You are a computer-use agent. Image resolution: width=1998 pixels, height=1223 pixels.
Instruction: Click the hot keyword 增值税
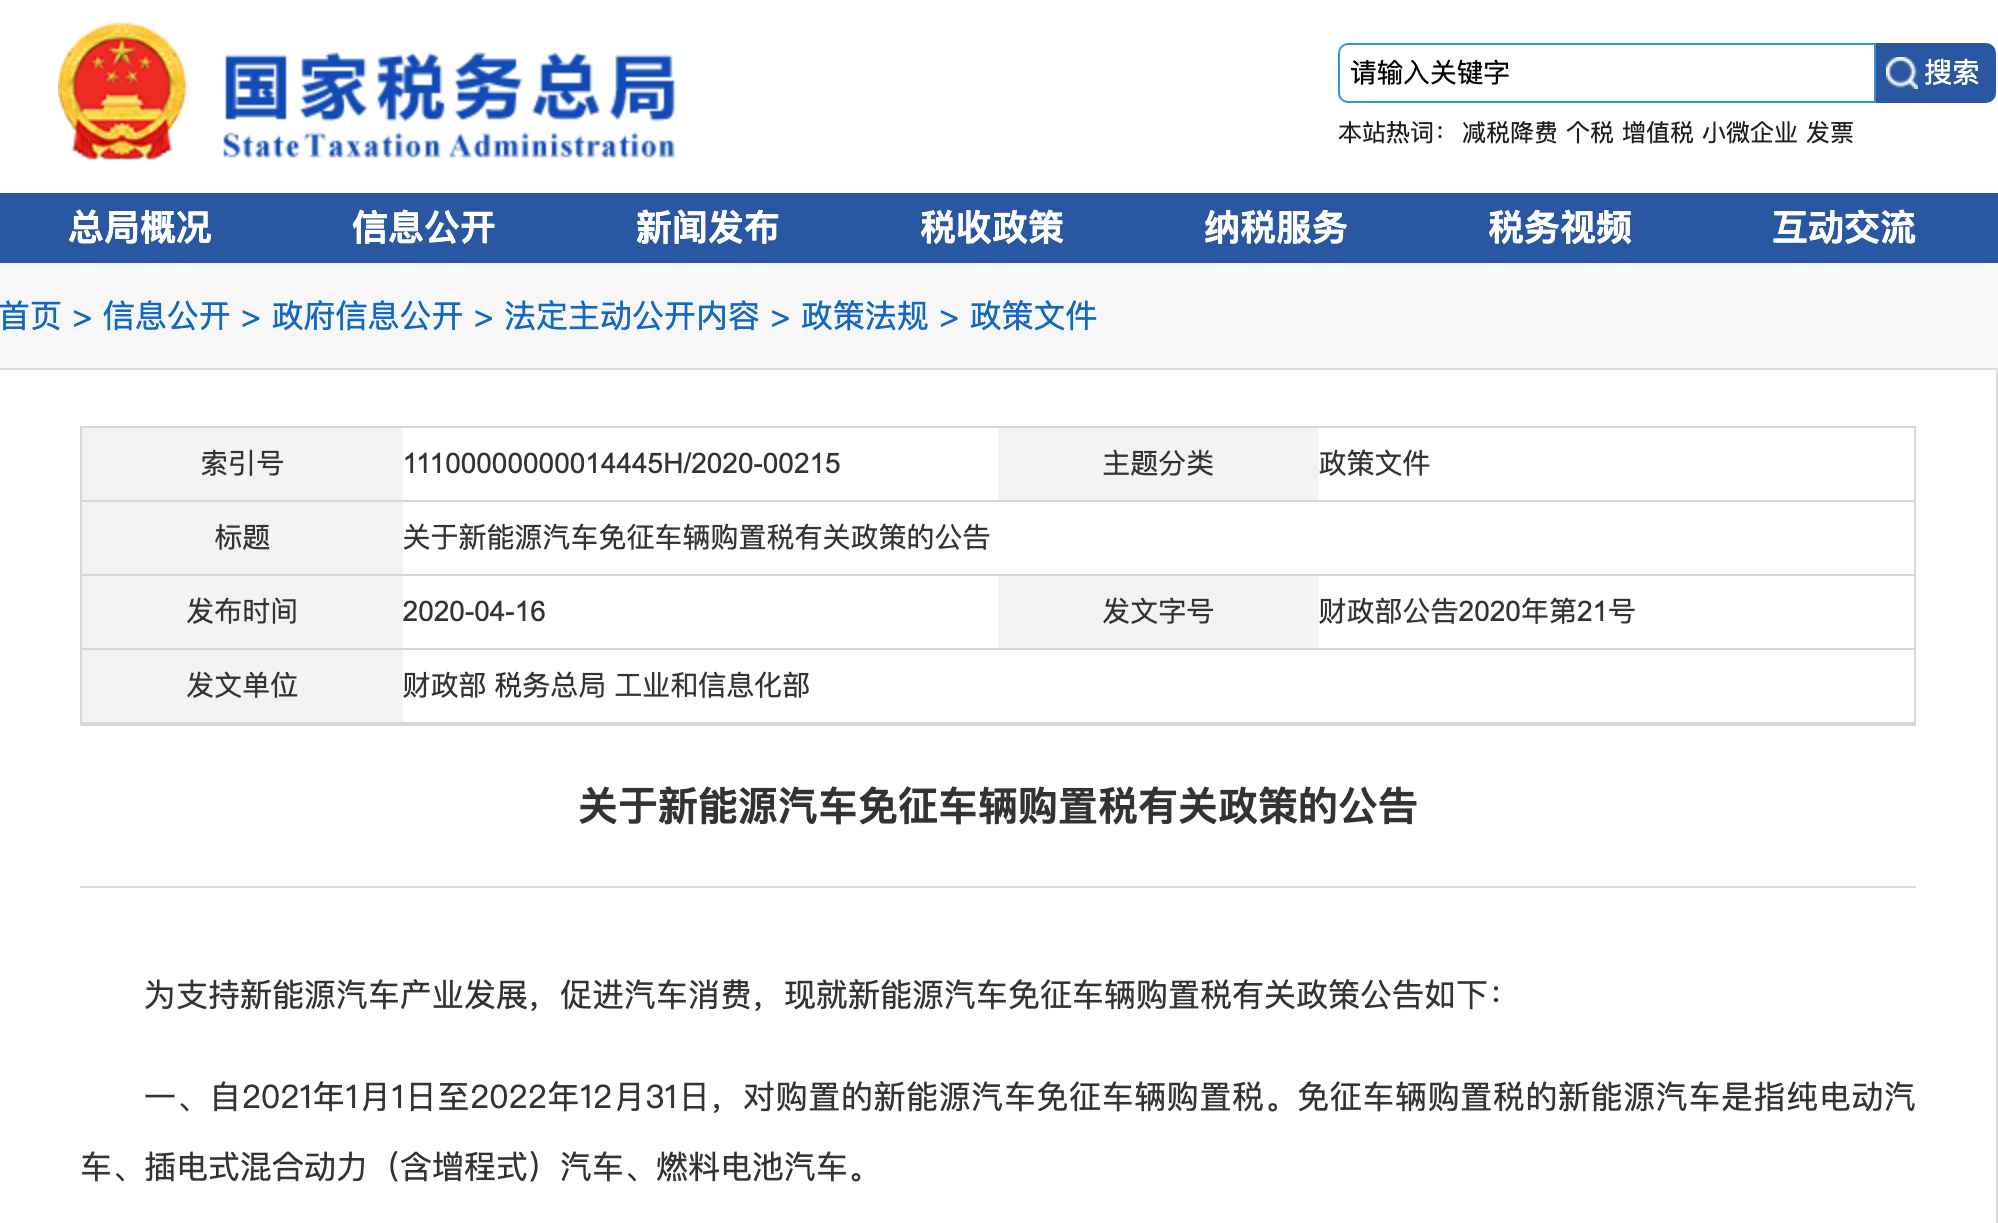pyautogui.click(x=1658, y=133)
